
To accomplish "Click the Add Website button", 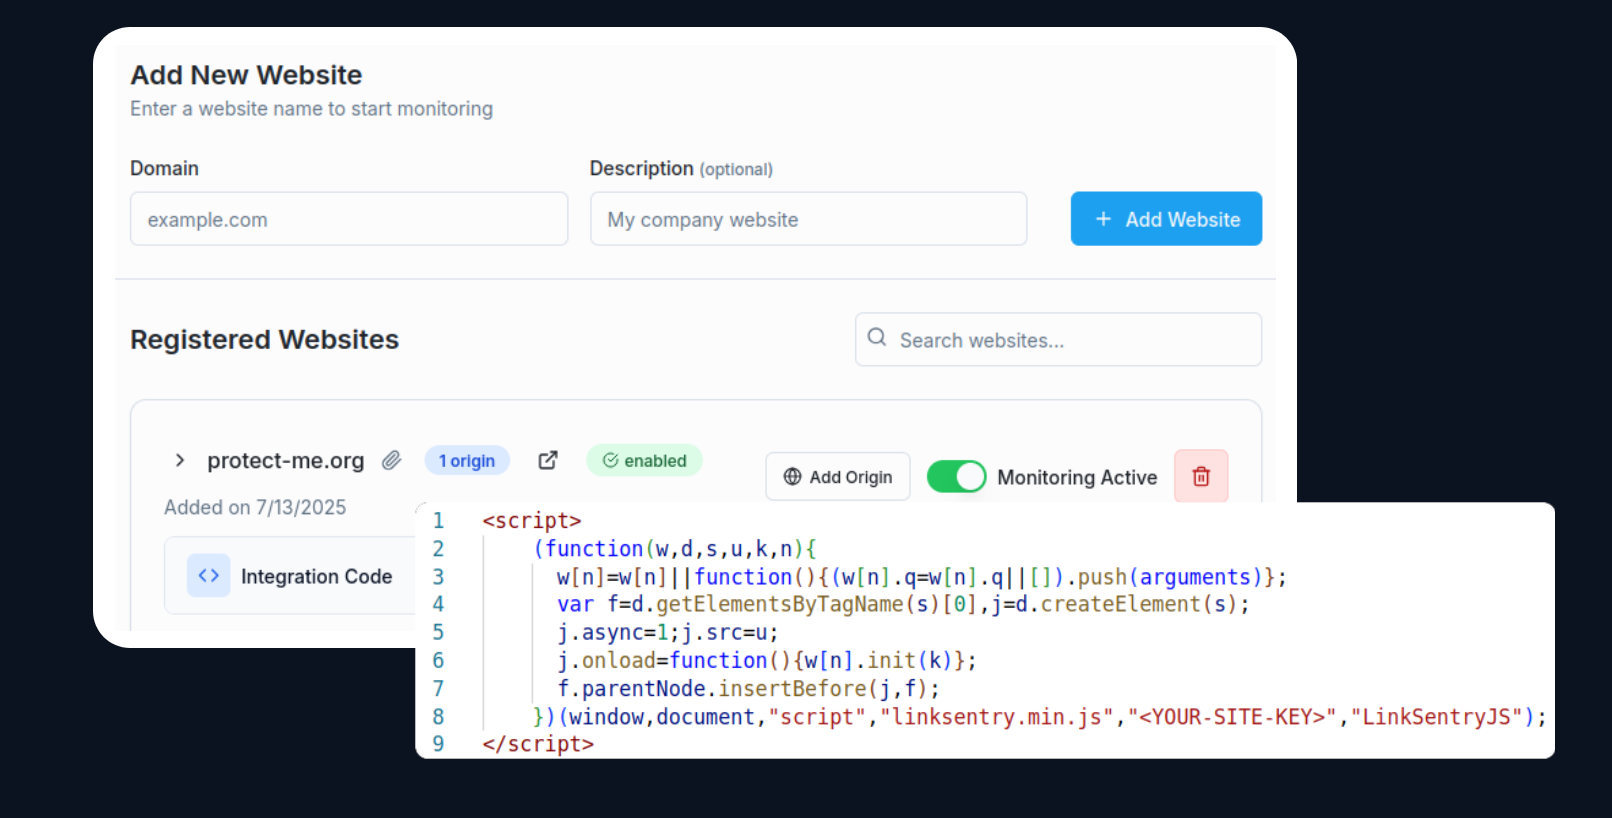I will [x=1166, y=219].
